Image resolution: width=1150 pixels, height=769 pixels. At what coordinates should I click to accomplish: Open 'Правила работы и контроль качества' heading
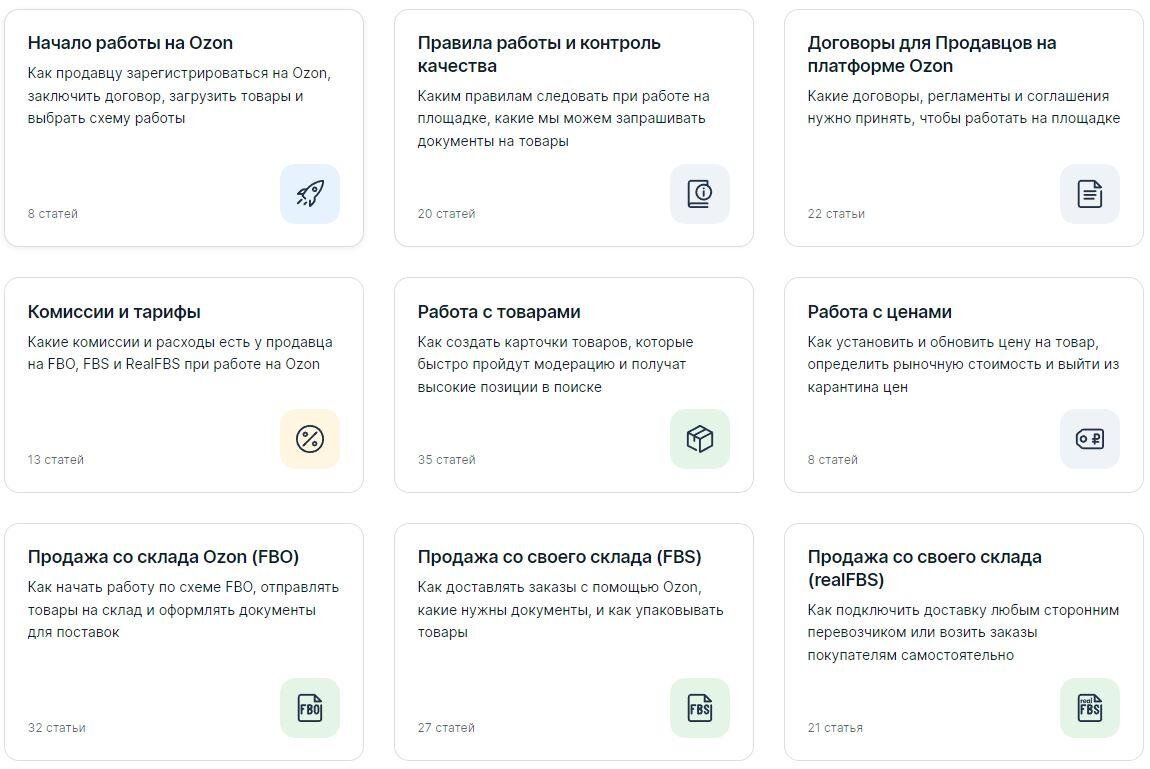(x=539, y=54)
